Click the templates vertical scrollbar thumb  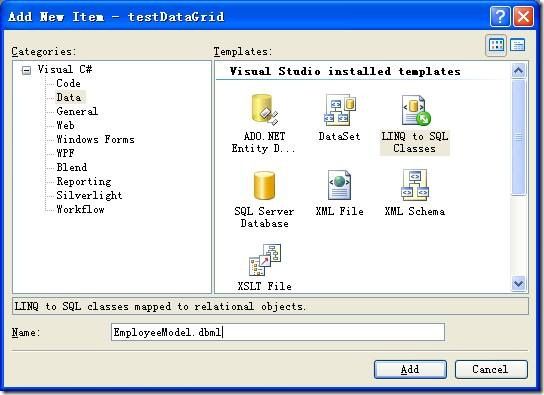[518, 137]
